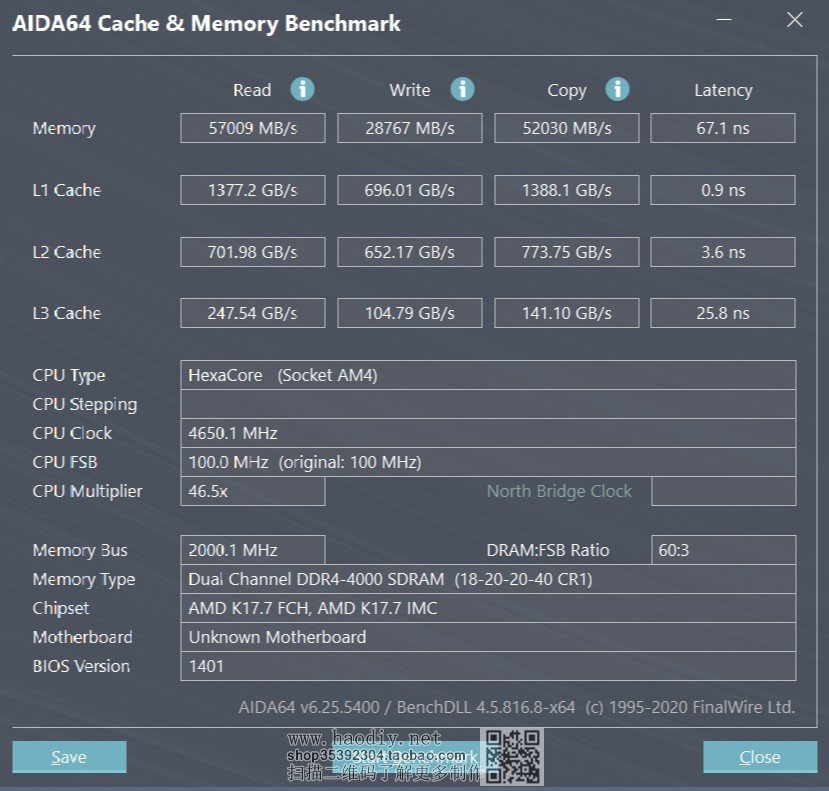Image resolution: width=829 pixels, height=791 pixels.
Task: Click the info icon beside Read
Action: (302, 89)
